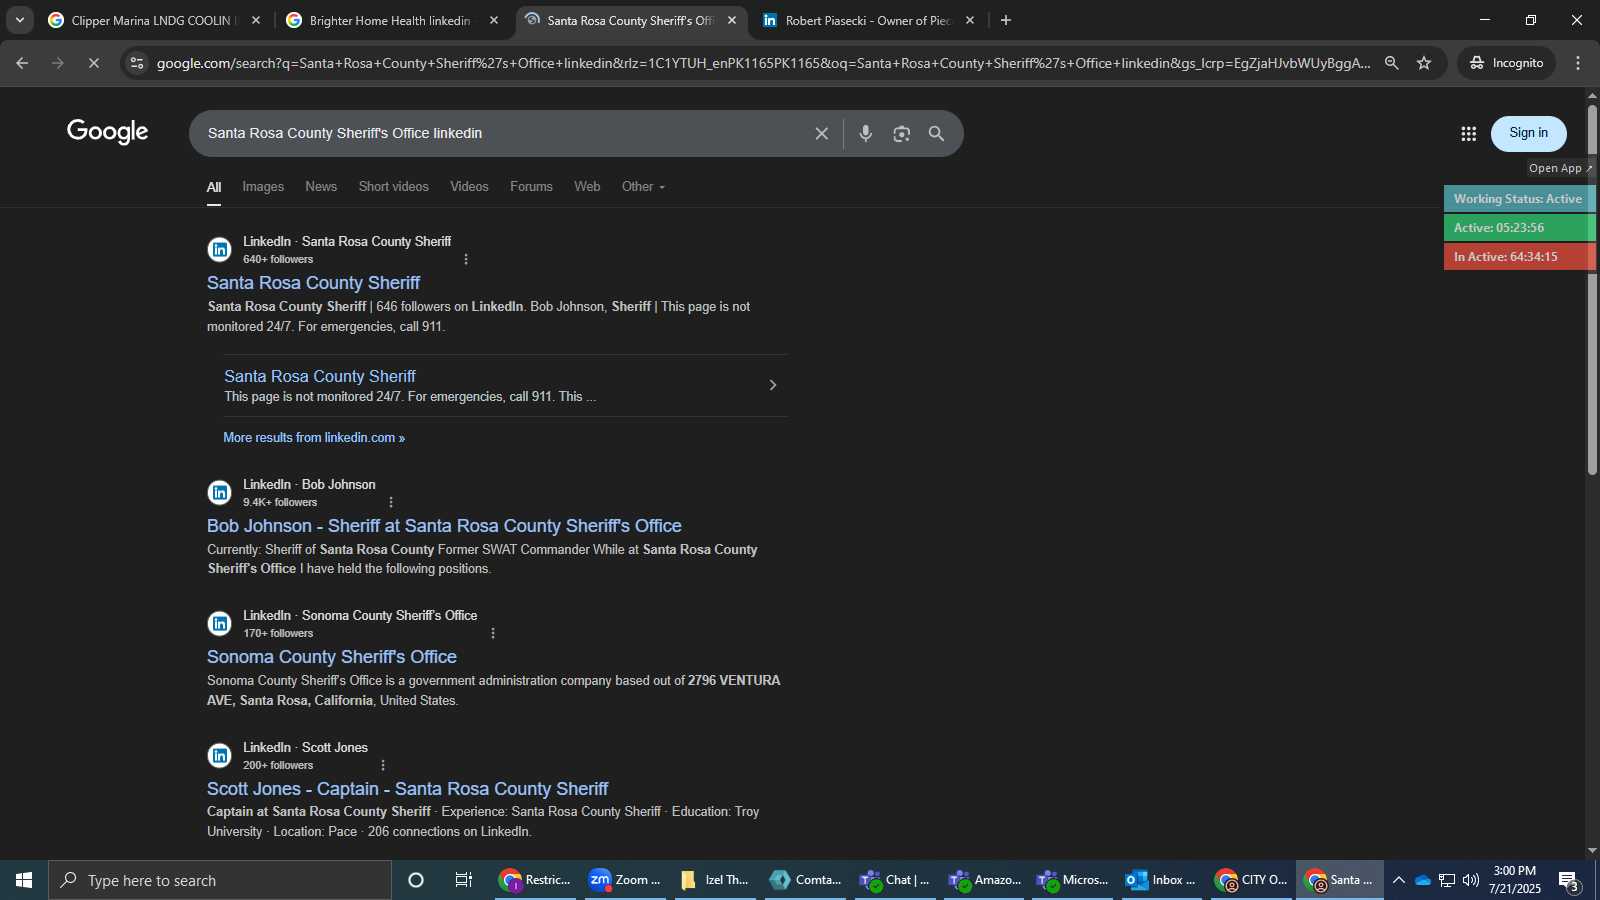Click the Google logo
The width and height of the screenshot is (1600, 900).
(108, 132)
